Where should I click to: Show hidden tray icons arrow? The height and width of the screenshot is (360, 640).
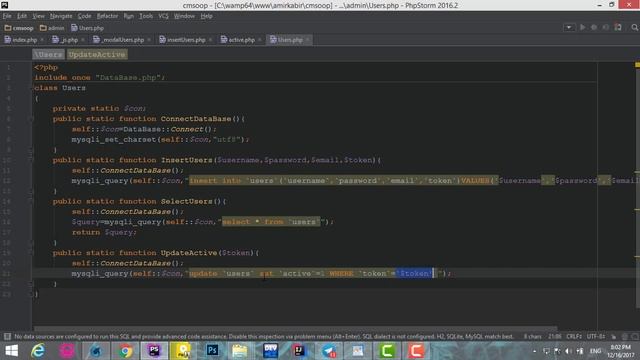coord(534,351)
